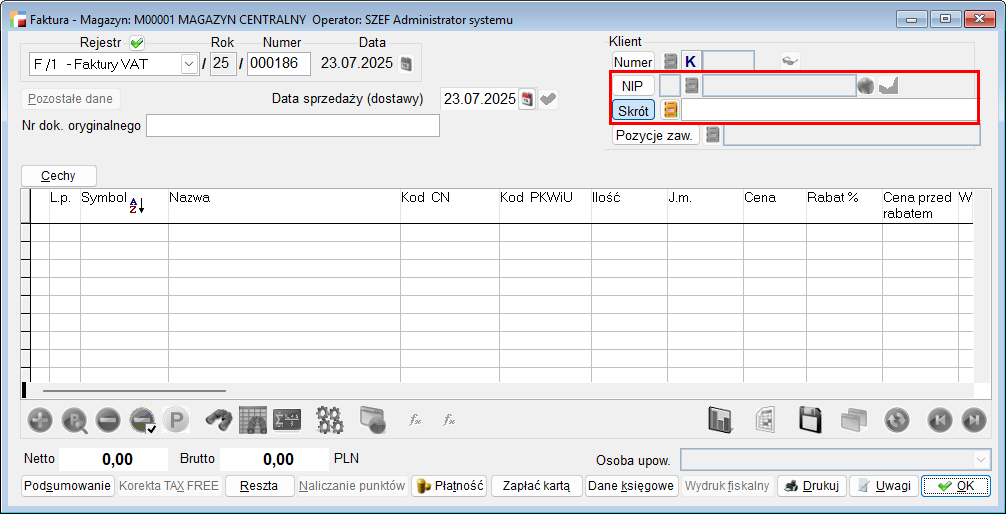Click the Nr dok. oryginalnego input field
Image resolution: width=1006 pixels, height=514 pixels.
tap(293, 126)
